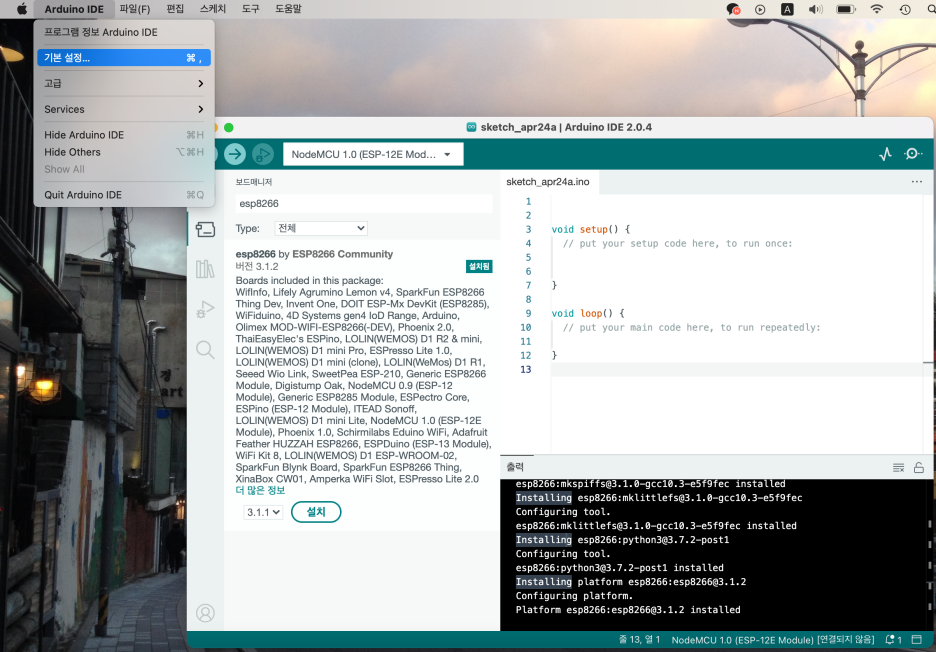
Task: Open volume control in menu bar
Action: pyautogui.click(x=815, y=9)
